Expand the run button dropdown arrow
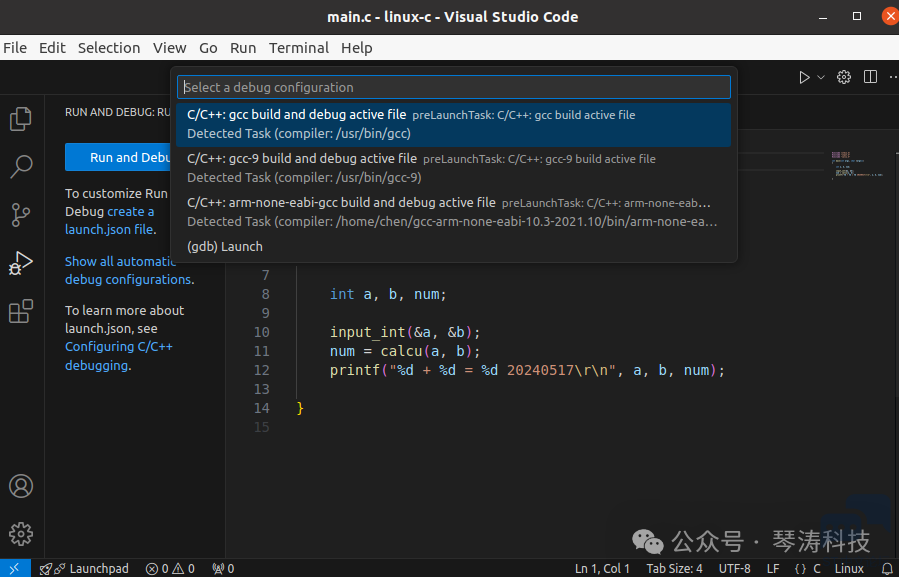899x577 pixels. pos(821,77)
